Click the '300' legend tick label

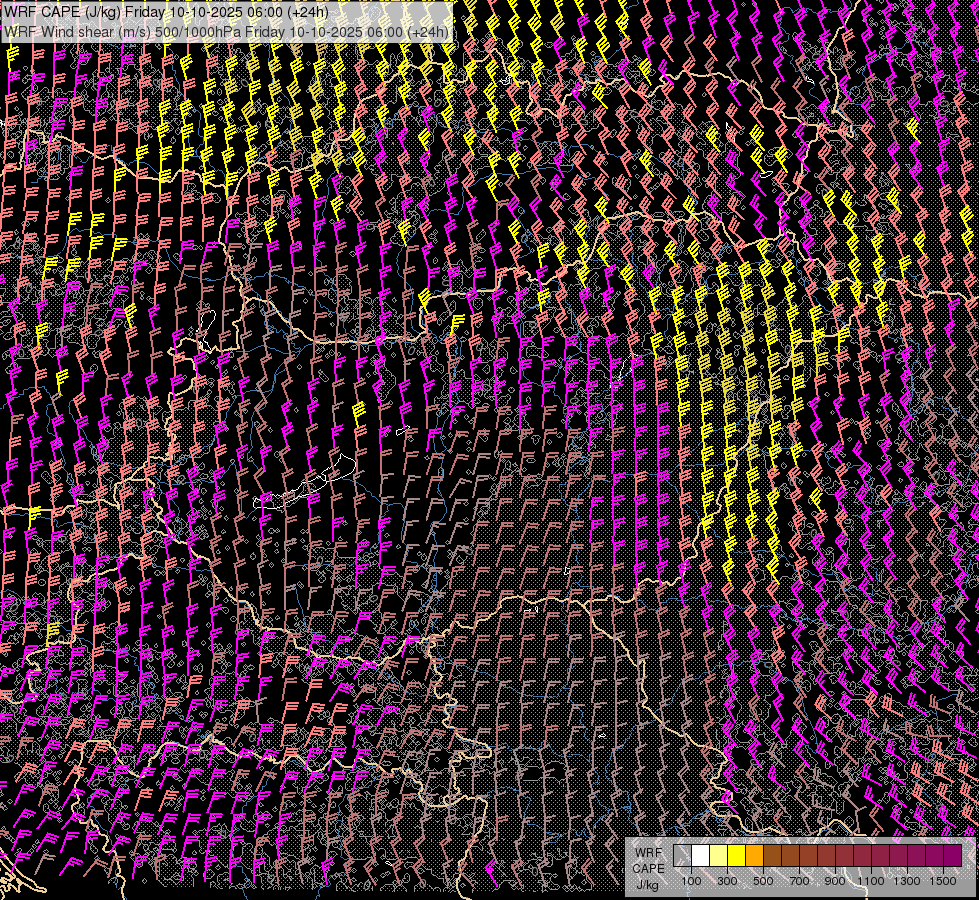[x=727, y=881]
